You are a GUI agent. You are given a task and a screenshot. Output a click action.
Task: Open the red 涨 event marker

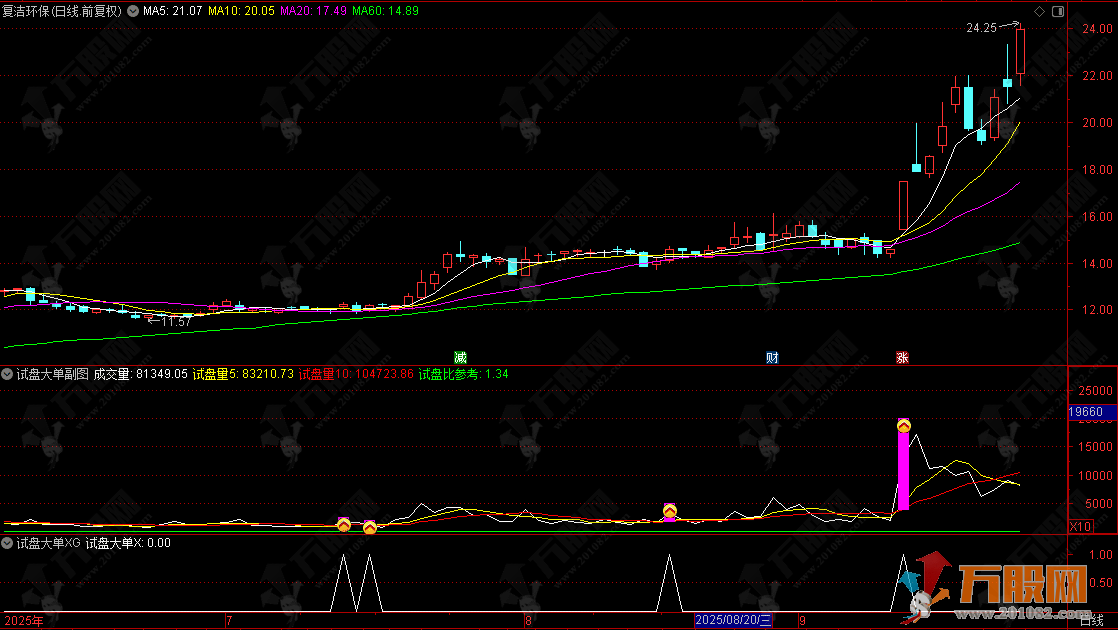(x=903, y=357)
